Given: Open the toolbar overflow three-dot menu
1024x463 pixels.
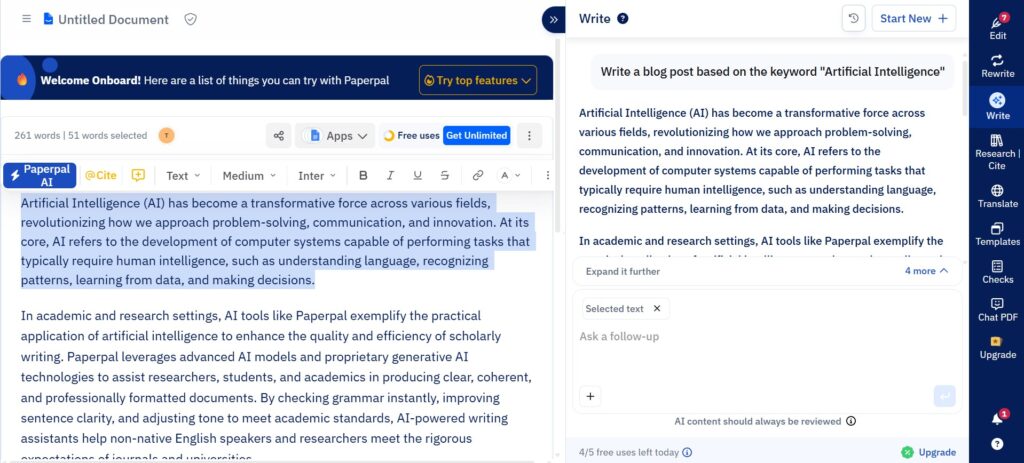Looking at the screenshot, I should click(x=547, y=175).
